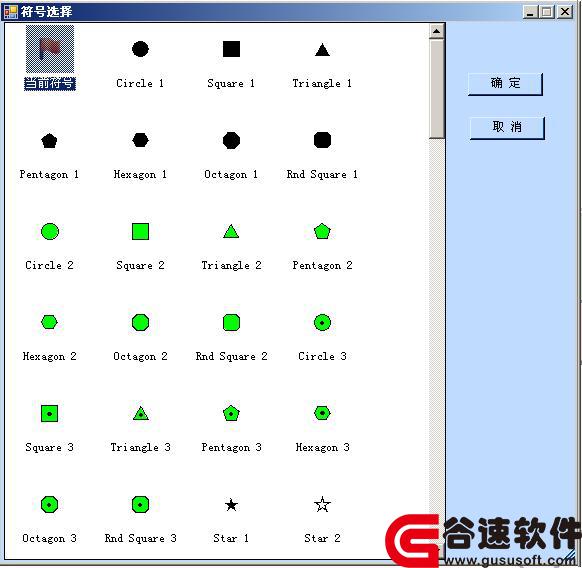Screen dimensions: 582x568
Task: Click the "Square 1" label text
Action: click(231, 83)
